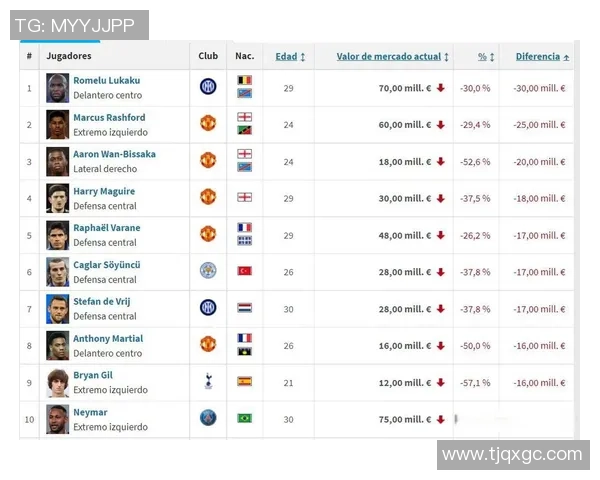Click Marcus Rashford portrait thumbnail
This screenshot has height=480, width=600.
click(x=58, y=124)
